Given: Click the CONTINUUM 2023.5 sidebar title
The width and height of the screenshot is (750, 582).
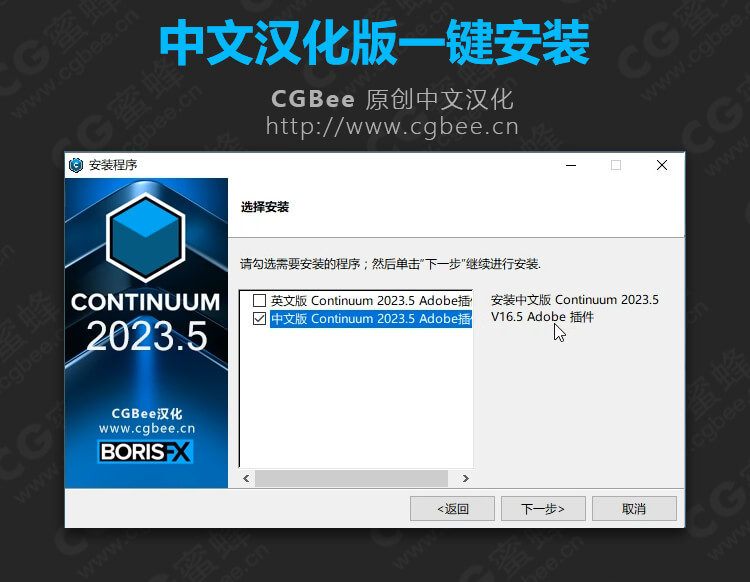Looking at the screenshot, I should (146, 321).
